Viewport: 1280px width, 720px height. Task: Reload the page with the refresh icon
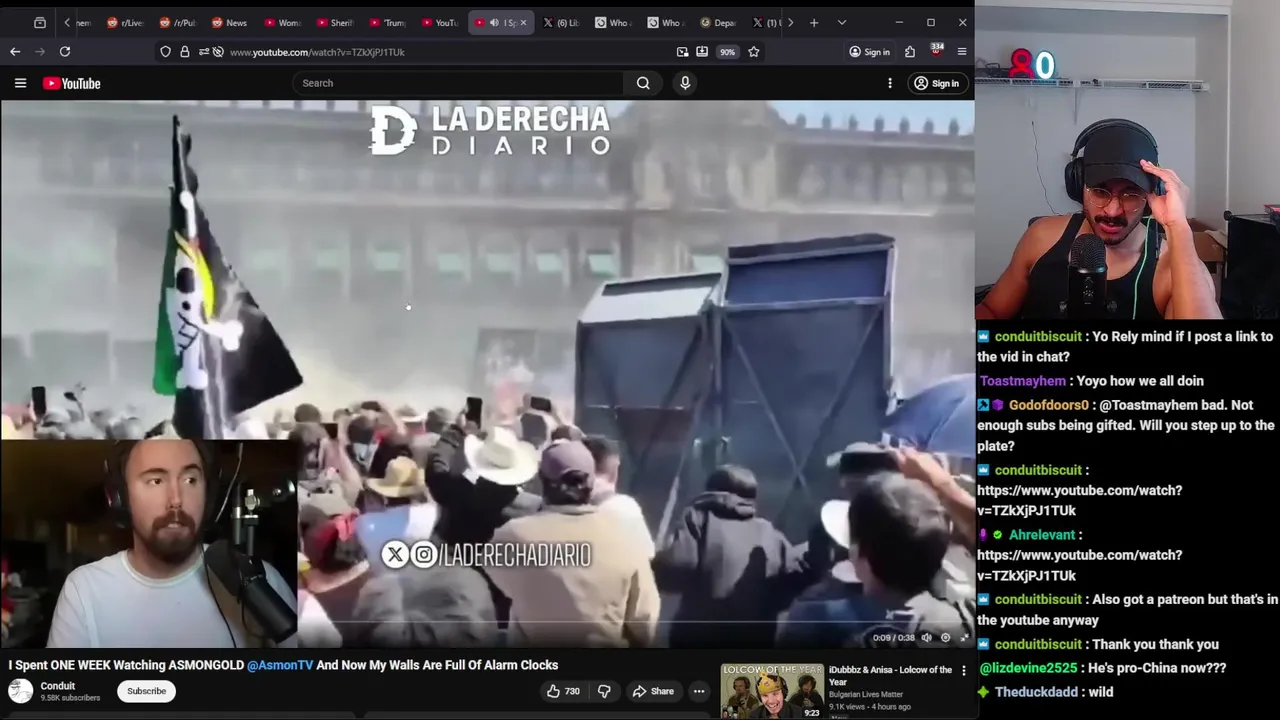(x=65, y=51)
